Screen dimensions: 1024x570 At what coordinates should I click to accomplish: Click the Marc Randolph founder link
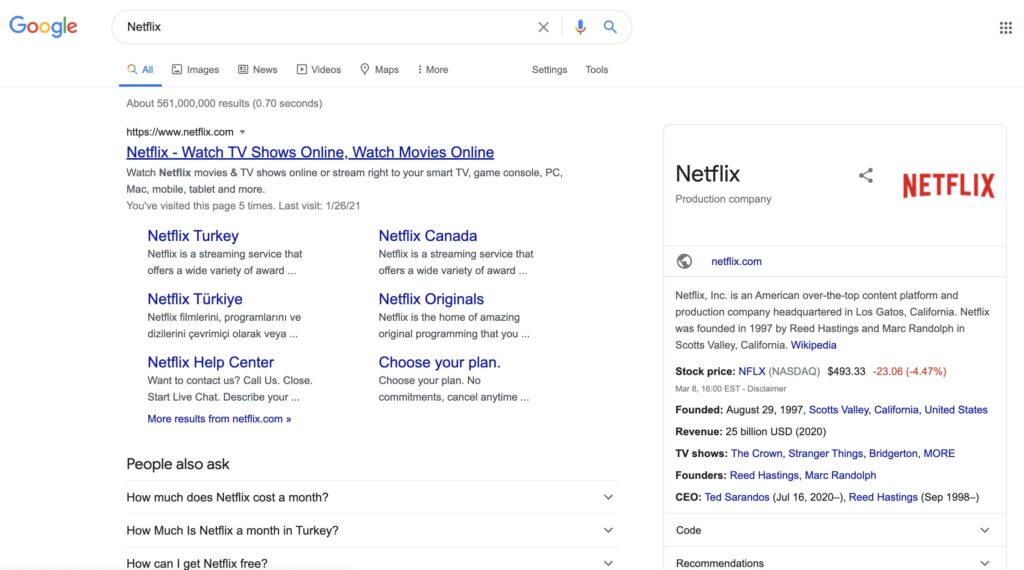pyautogui.click(x=840, y=475)
